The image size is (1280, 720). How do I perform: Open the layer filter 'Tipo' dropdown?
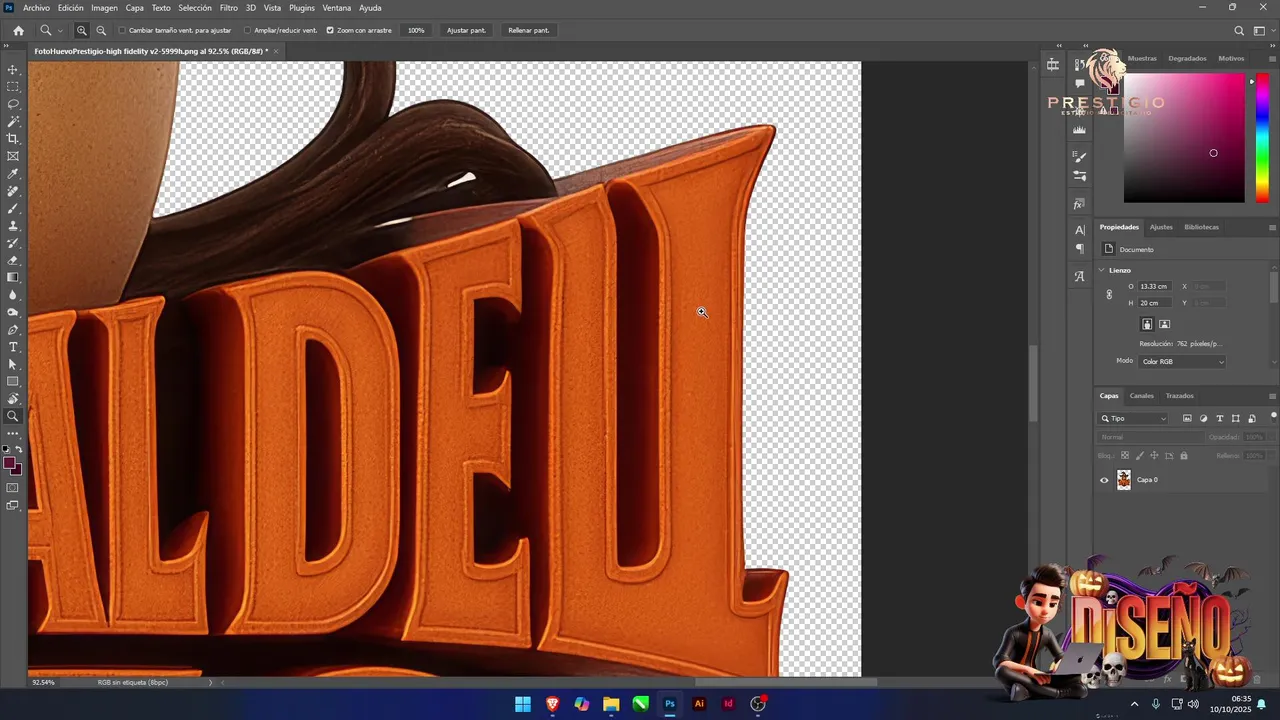tap(1133, 419)
